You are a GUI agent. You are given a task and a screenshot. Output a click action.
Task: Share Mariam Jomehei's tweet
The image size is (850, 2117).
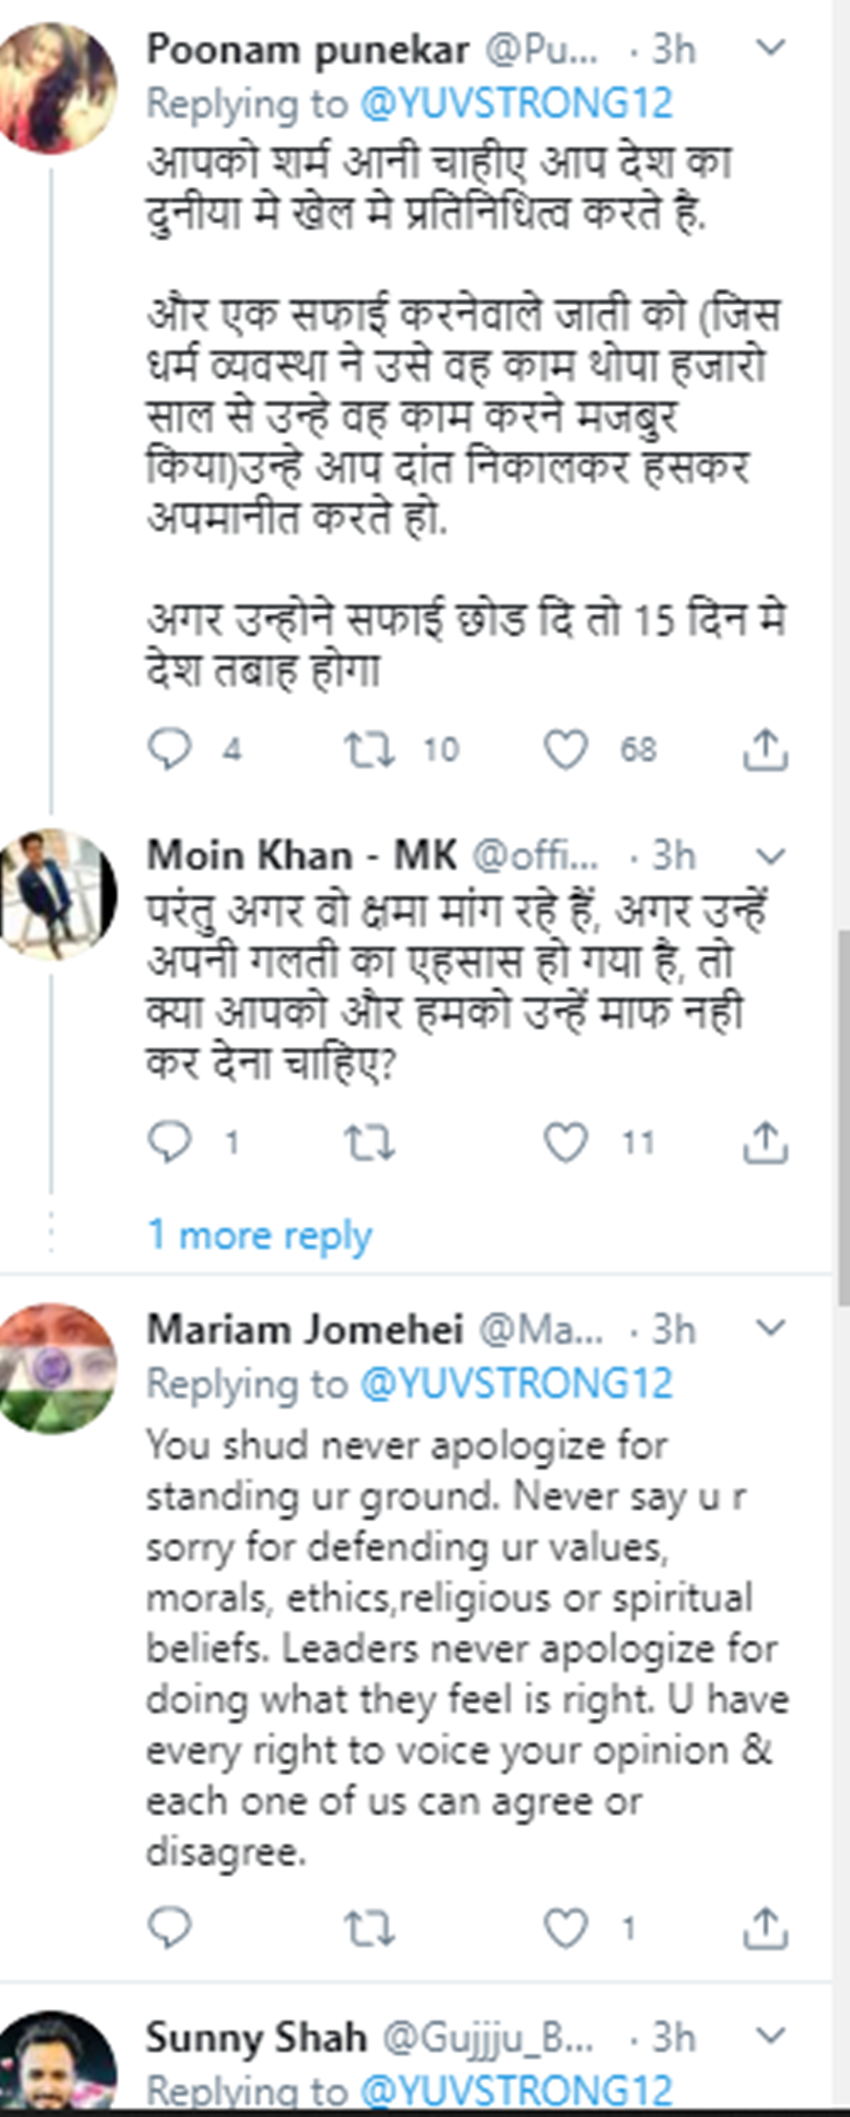coord(765,1927)
